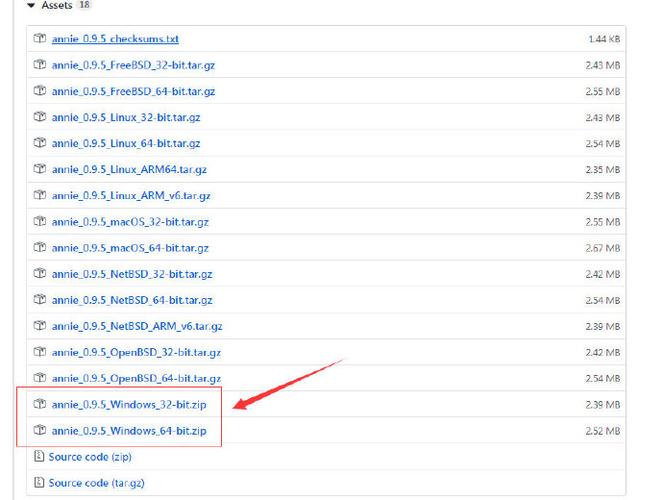Download annie_0.9.5_macOS_64-bit.tar.gz
The height and width of the screenshot is (500, 663).
coord(130,248)
